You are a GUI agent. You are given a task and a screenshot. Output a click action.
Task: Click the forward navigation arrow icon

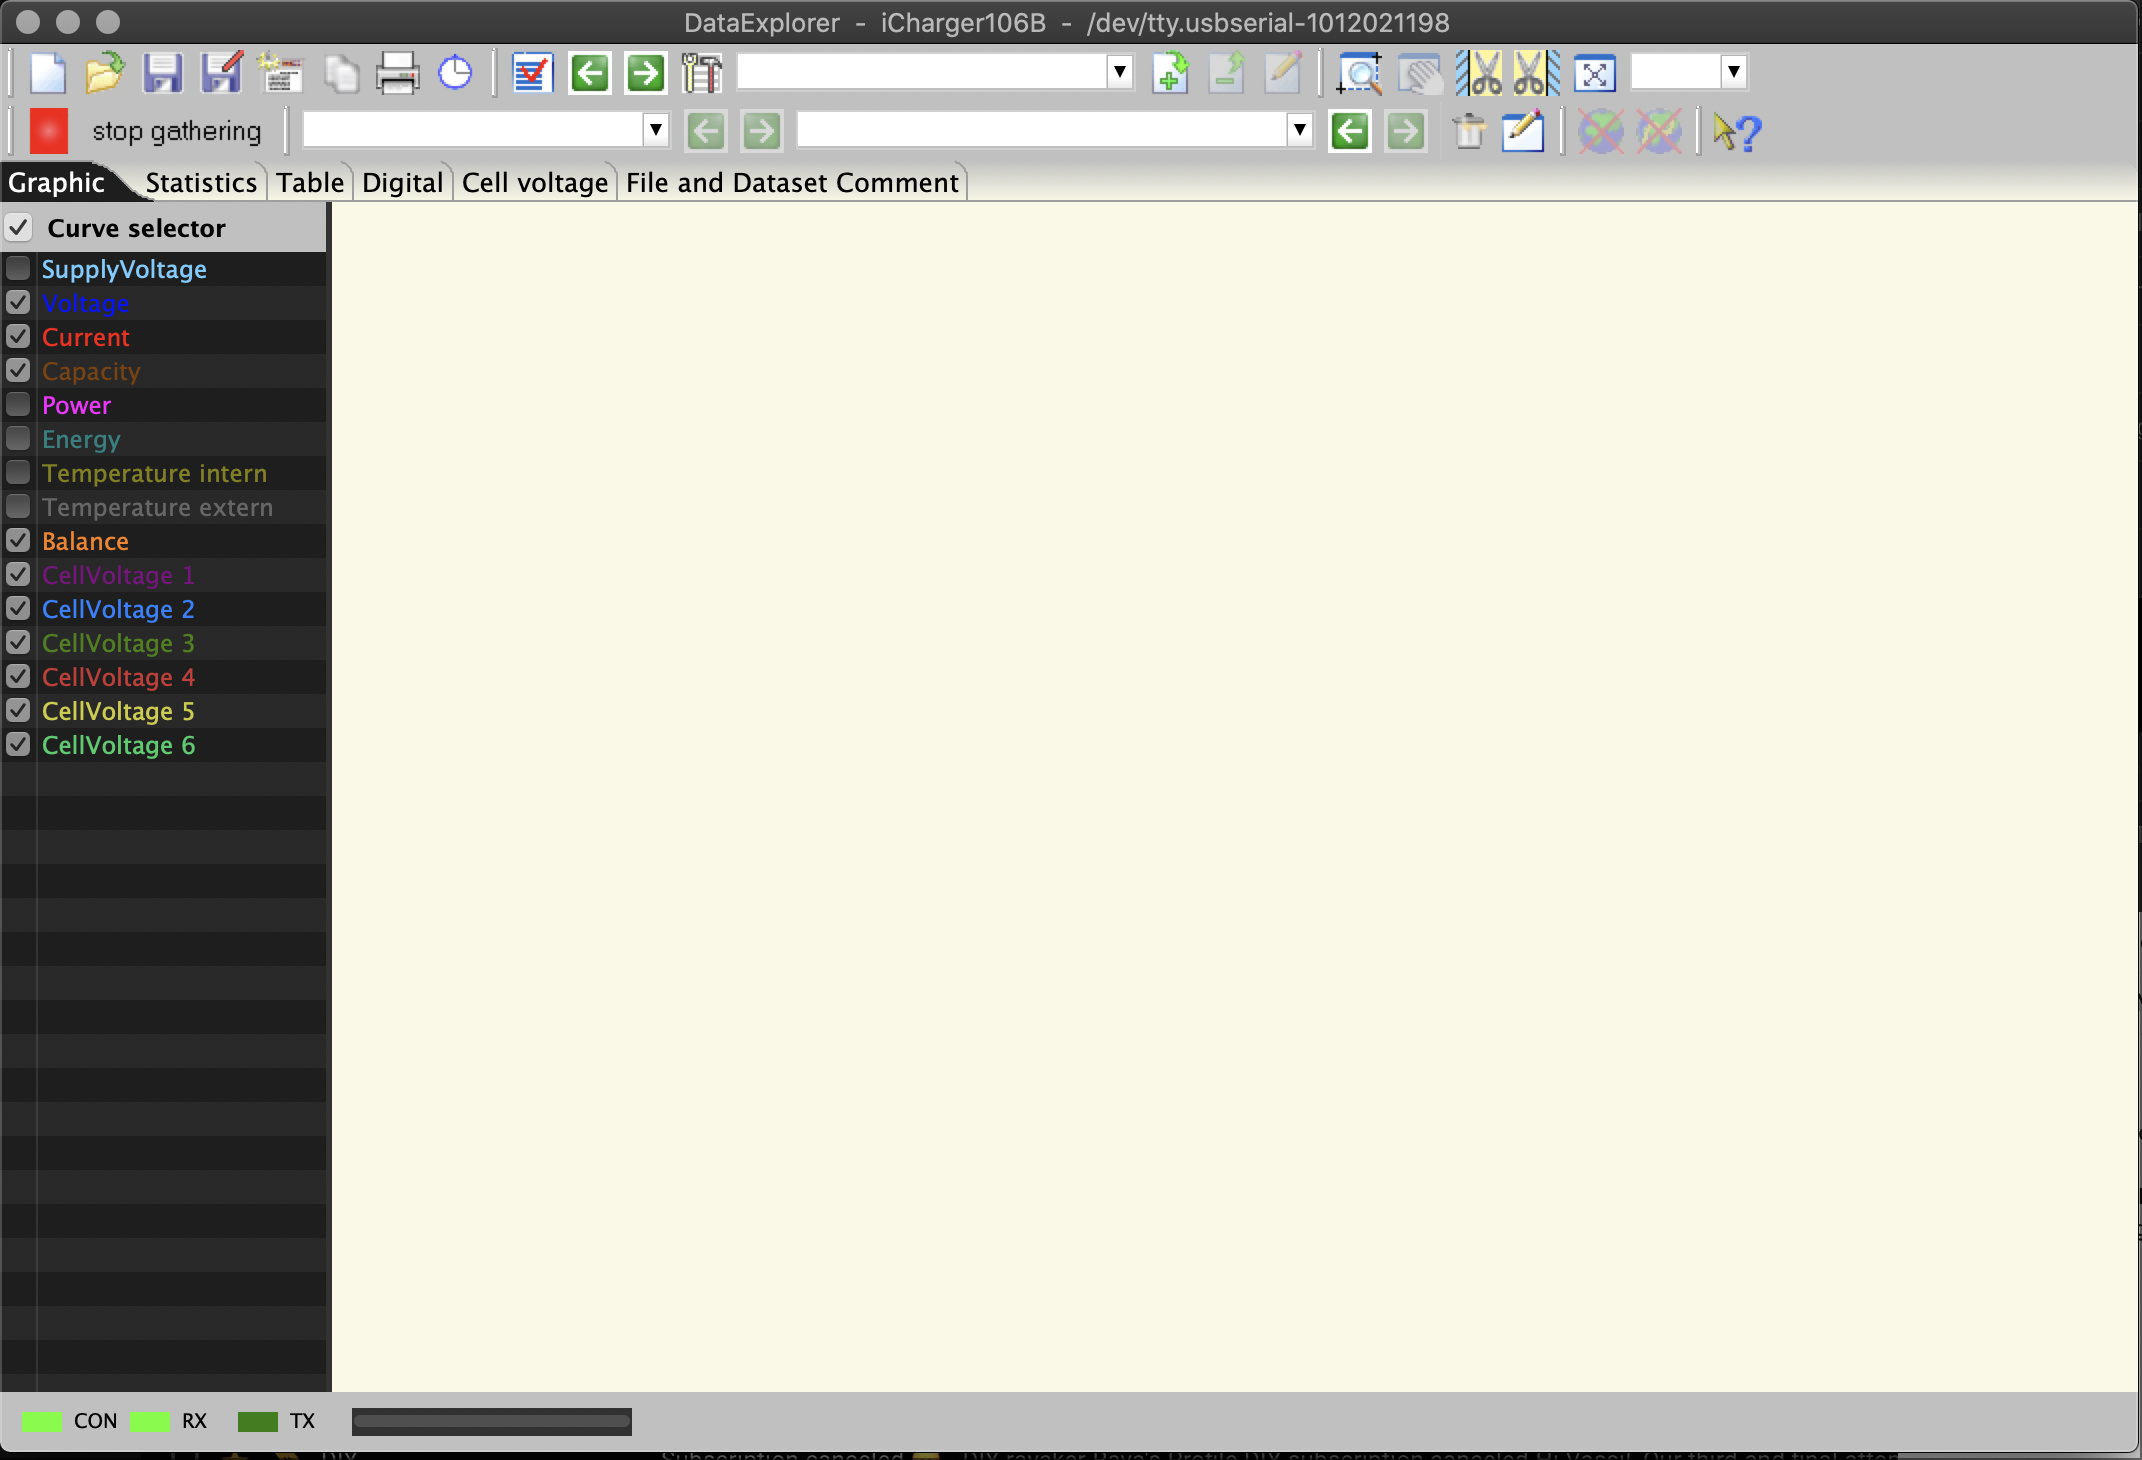645,70
